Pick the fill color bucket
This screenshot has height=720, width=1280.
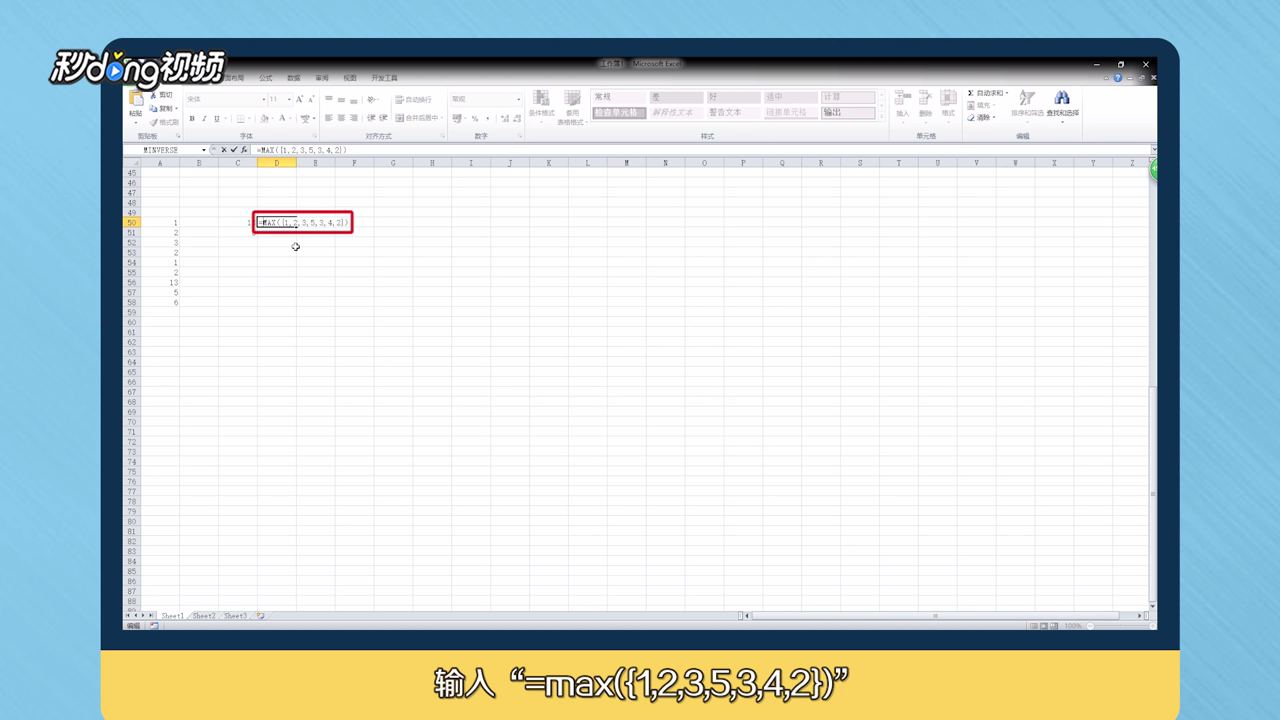[263, 118]
